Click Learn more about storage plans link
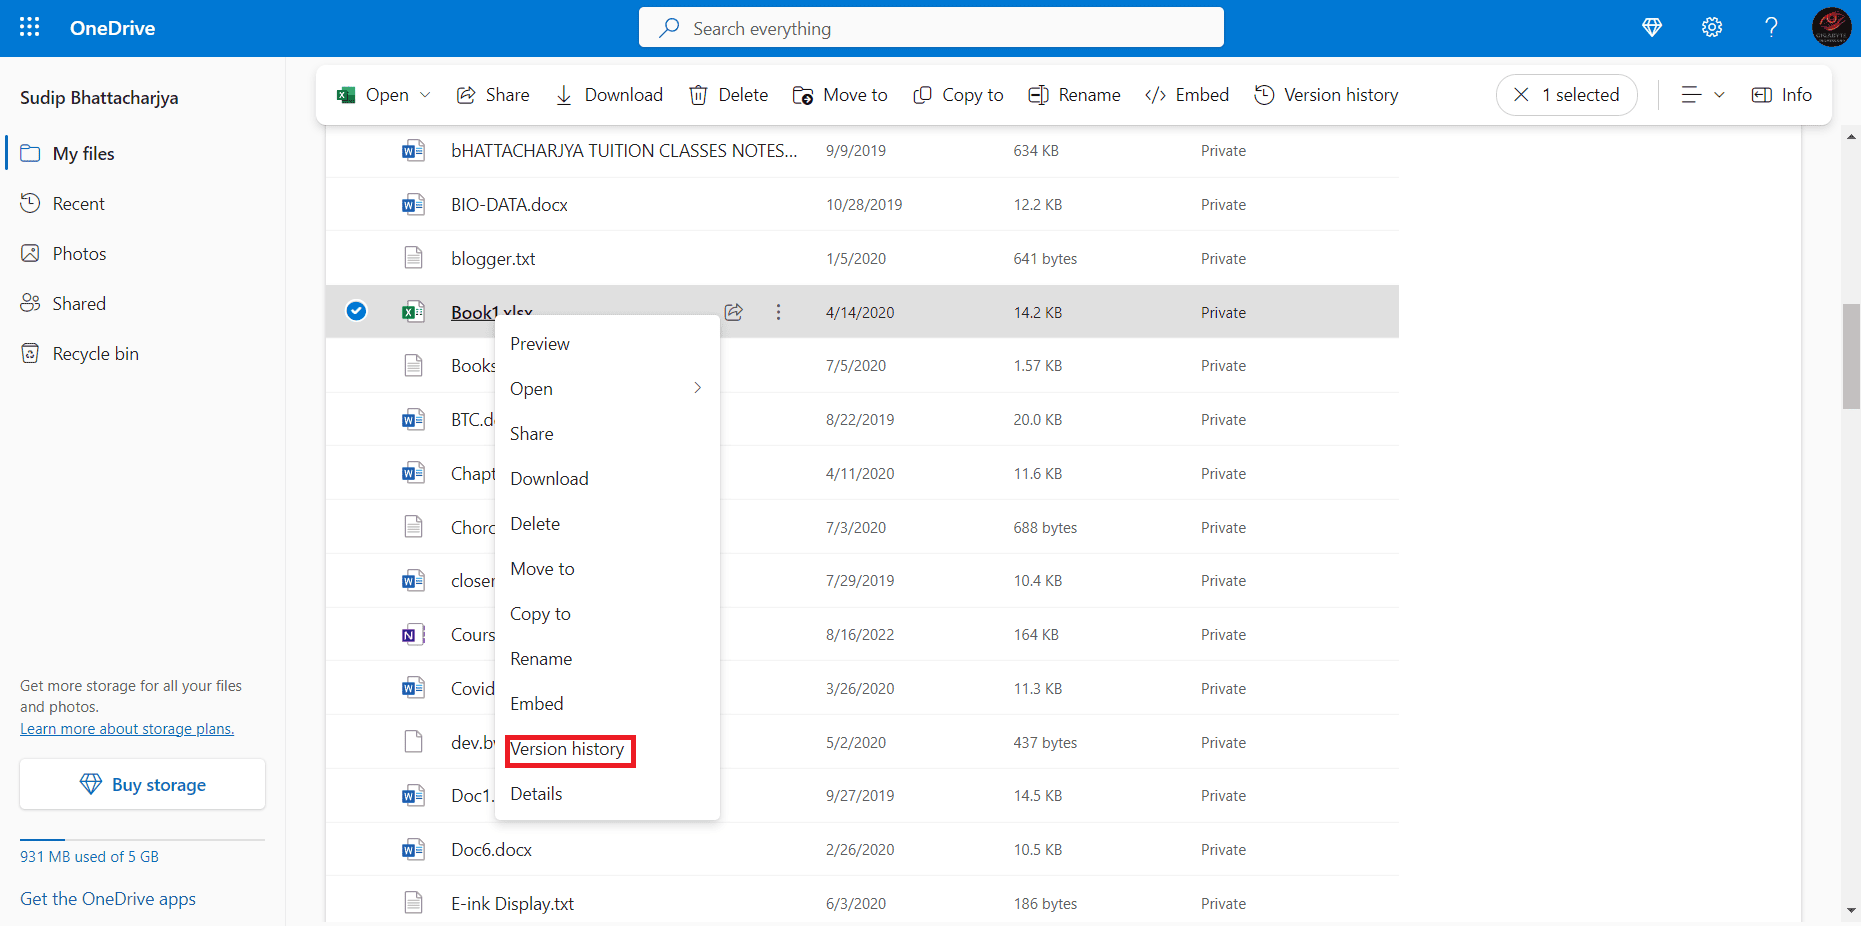This screenshot has height=926, width=1861. 127,729
